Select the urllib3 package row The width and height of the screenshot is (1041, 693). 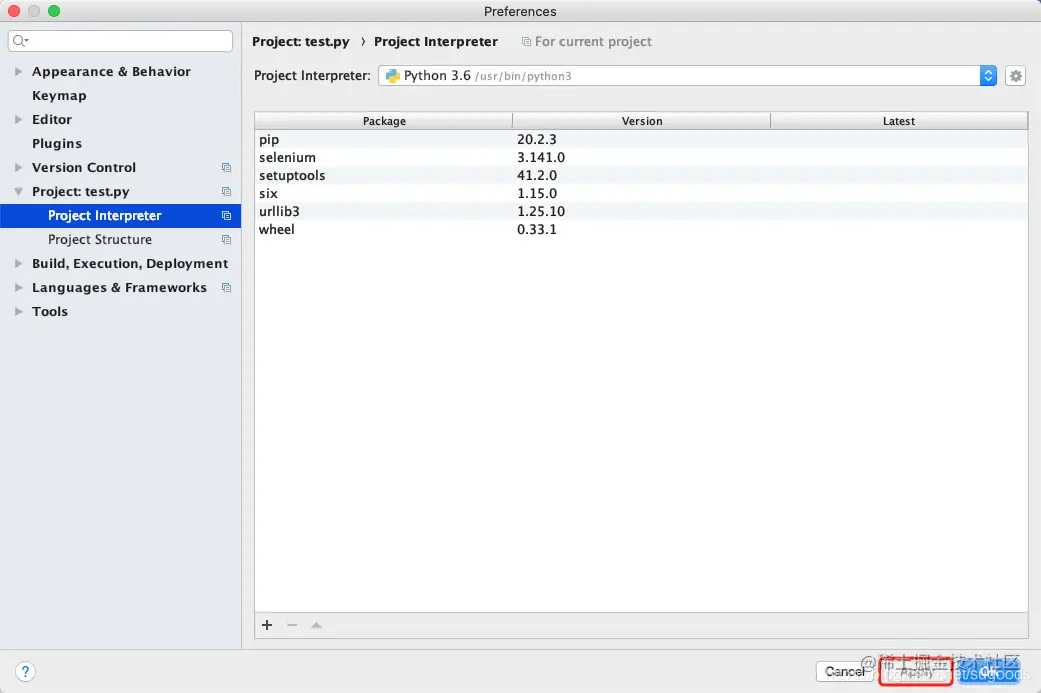[x=641, y=211]
